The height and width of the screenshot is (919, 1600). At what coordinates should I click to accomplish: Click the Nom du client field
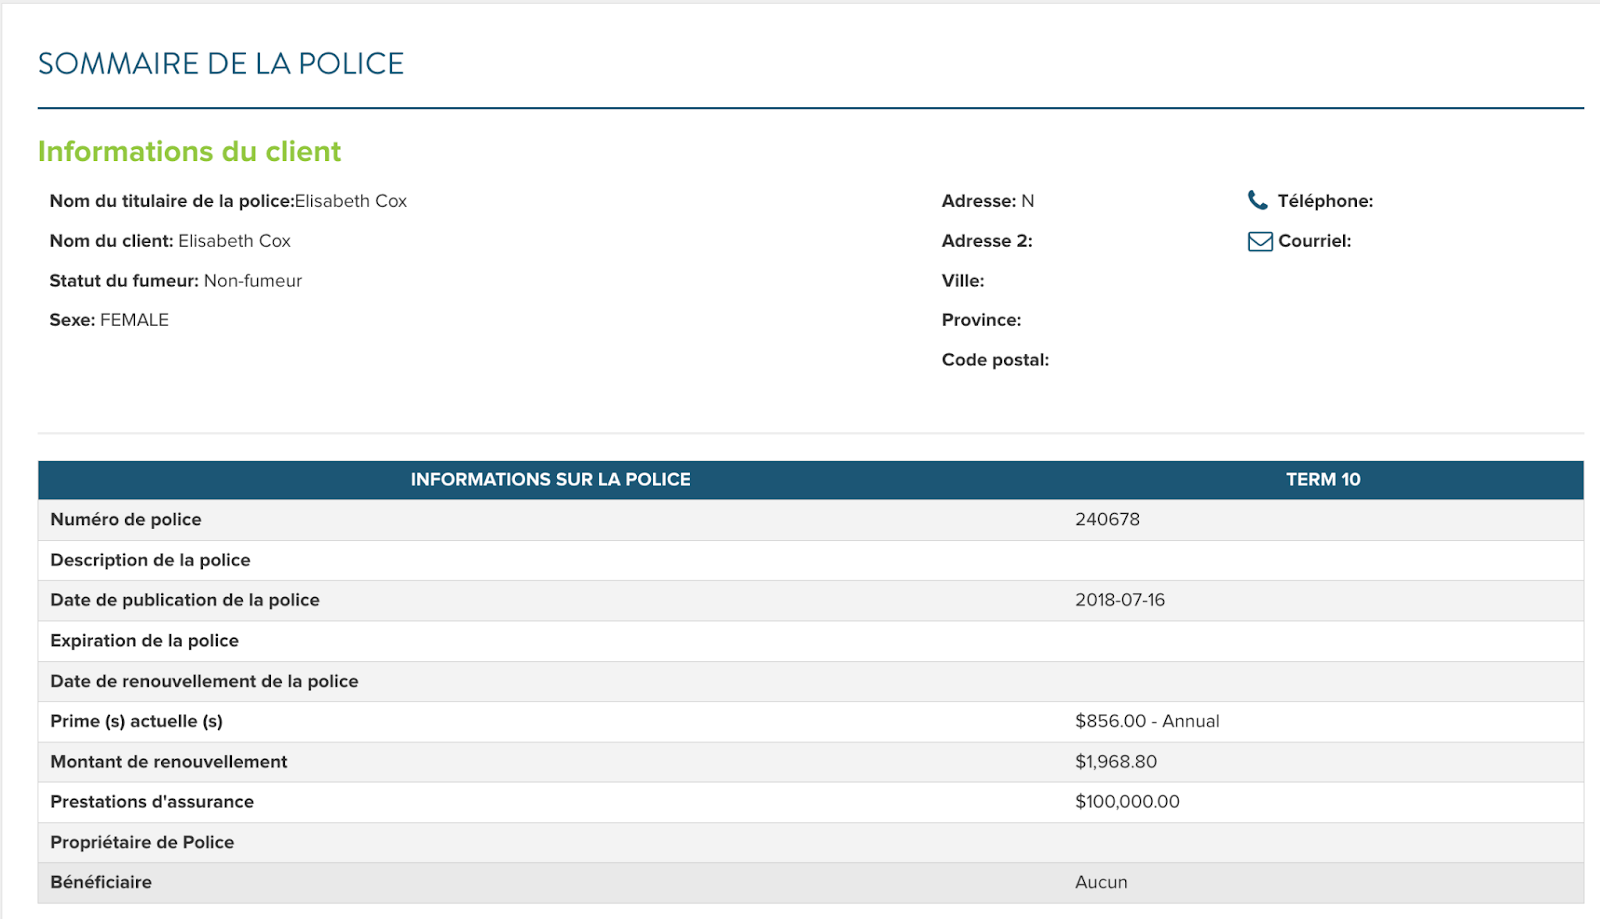pyautogui.click(x=170, y=241)
